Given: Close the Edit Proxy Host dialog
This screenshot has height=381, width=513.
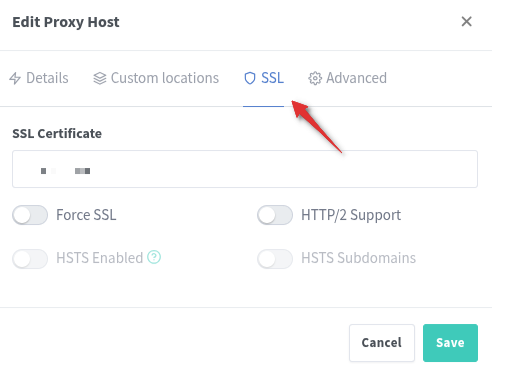Looking at the screenshot, I should pyautogui.click(x=466, y=22).
